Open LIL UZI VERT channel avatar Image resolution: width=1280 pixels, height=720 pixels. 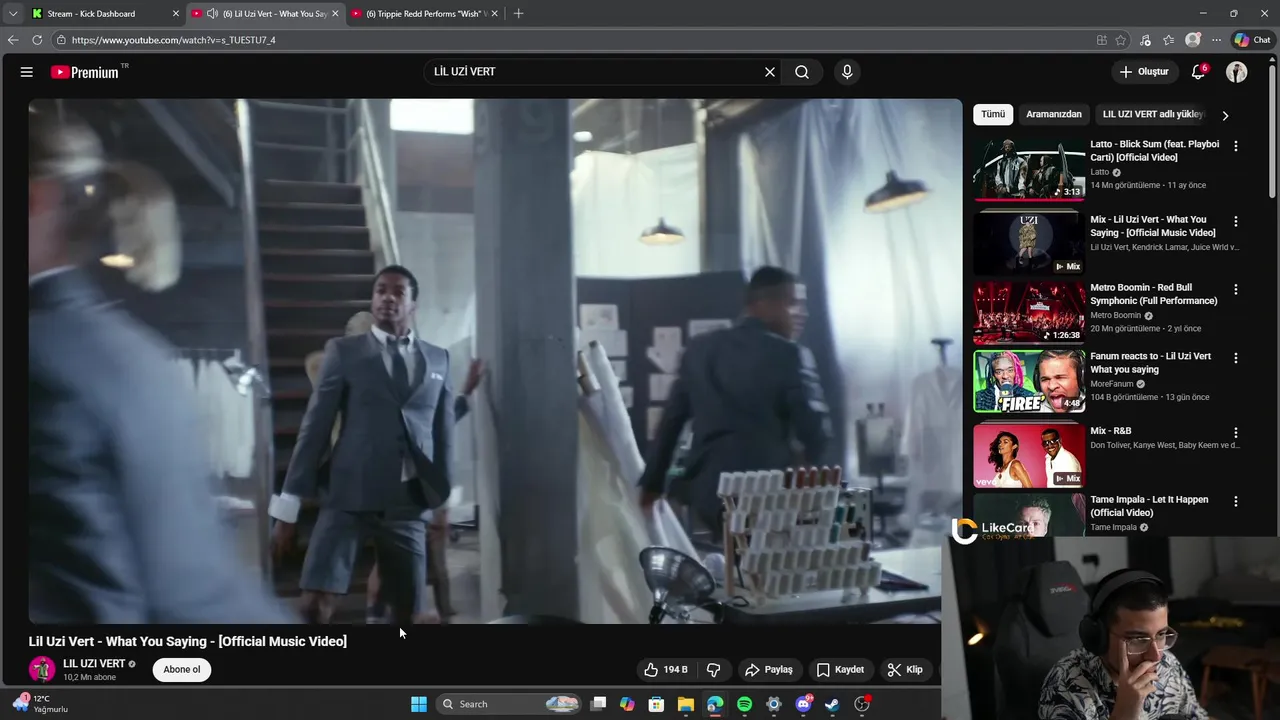coord(42,670)
